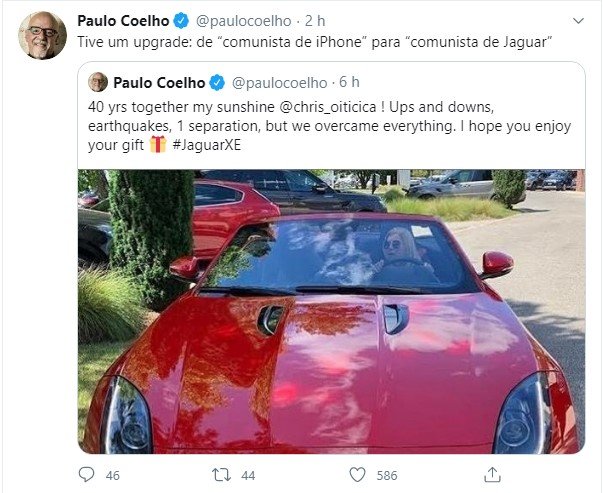Click the Paulo Coelho display name at top
The image size is (603, 493).
123,21
